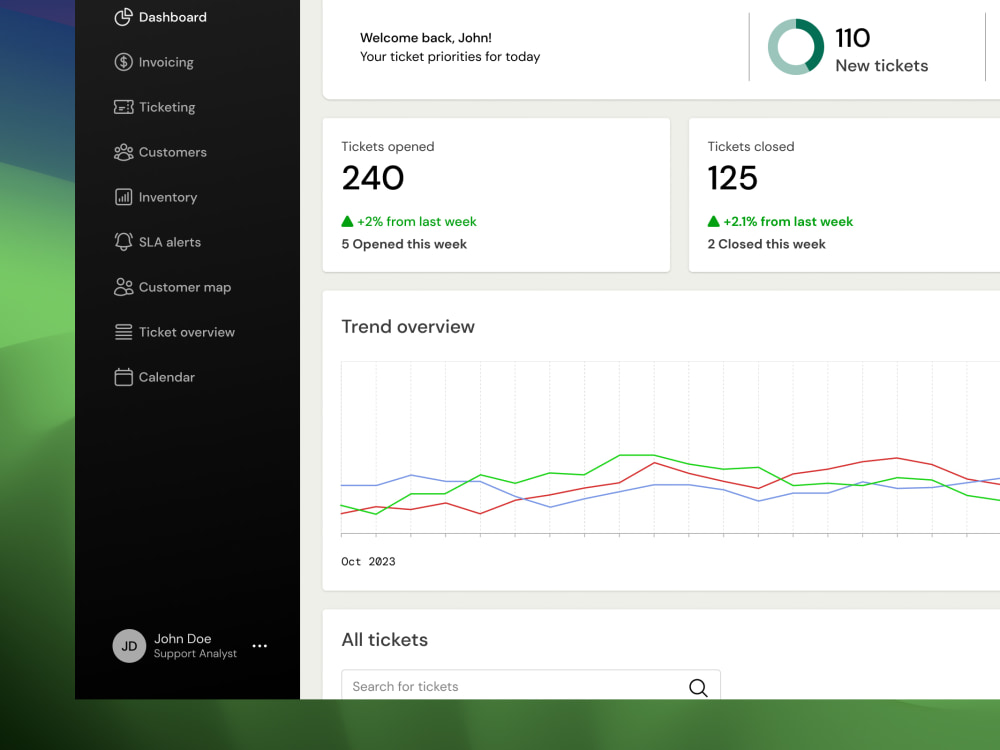Click the 125 Tickets closed value
The width and height of the screenshot is (1000, 750).
(x=732, y=178)
